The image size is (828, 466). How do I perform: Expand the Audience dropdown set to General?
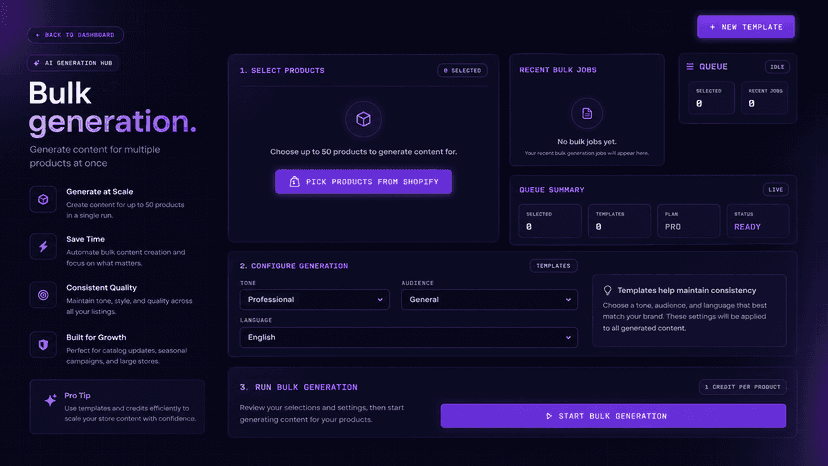pos(489,300)
